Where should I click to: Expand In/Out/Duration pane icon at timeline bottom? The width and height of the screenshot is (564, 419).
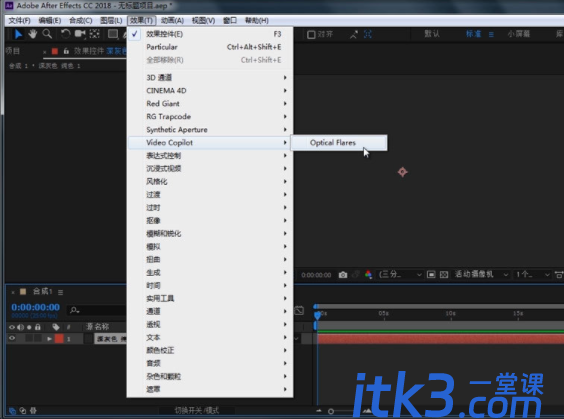tap(33, 410)
